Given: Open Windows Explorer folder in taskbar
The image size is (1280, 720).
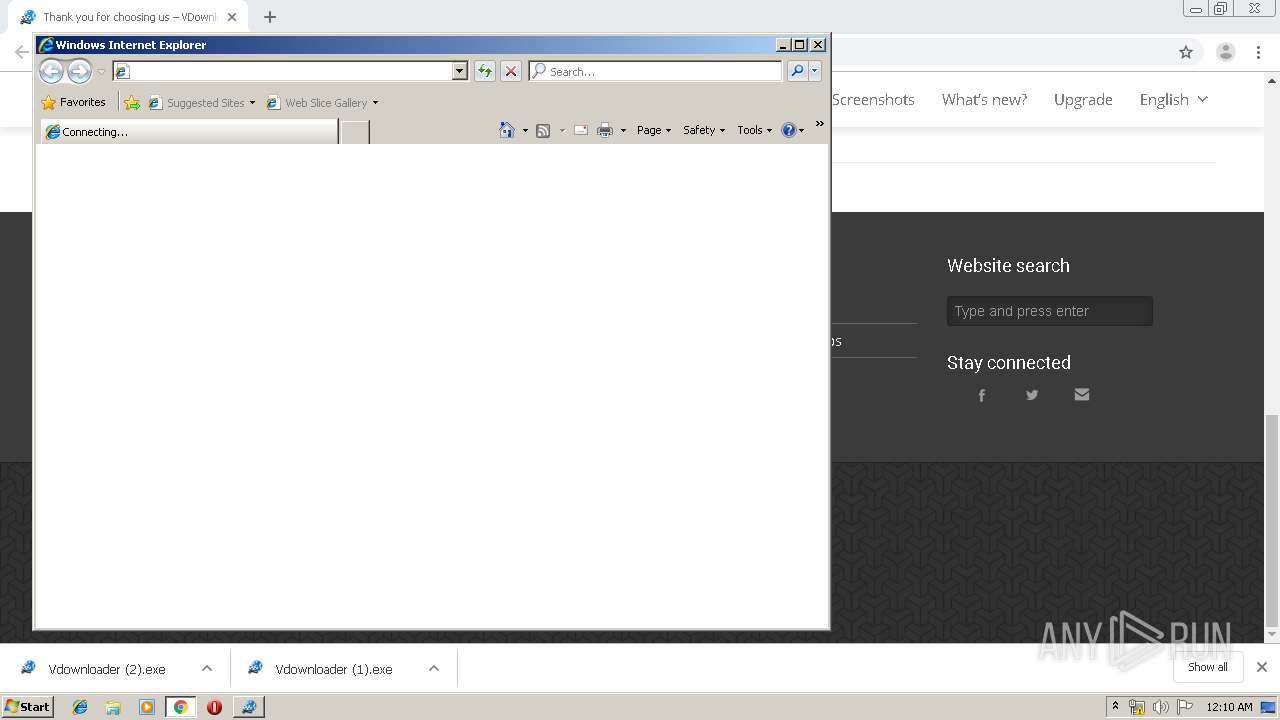Looking at the screenshot, I should coord(113,707).
